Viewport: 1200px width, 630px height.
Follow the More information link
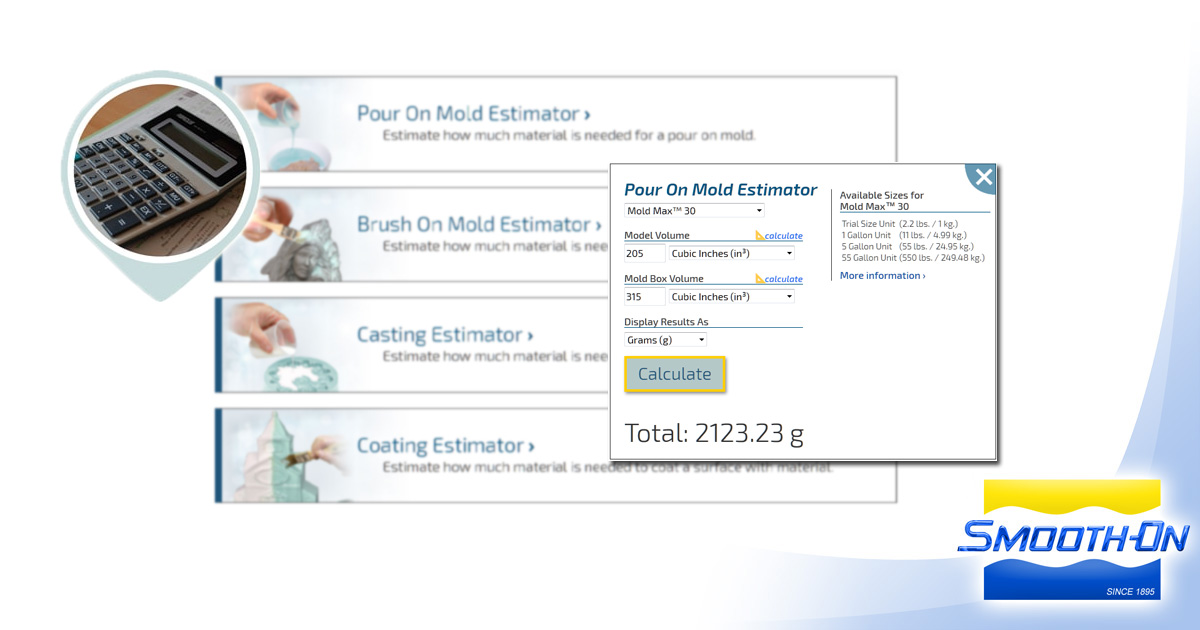(882, 276)
